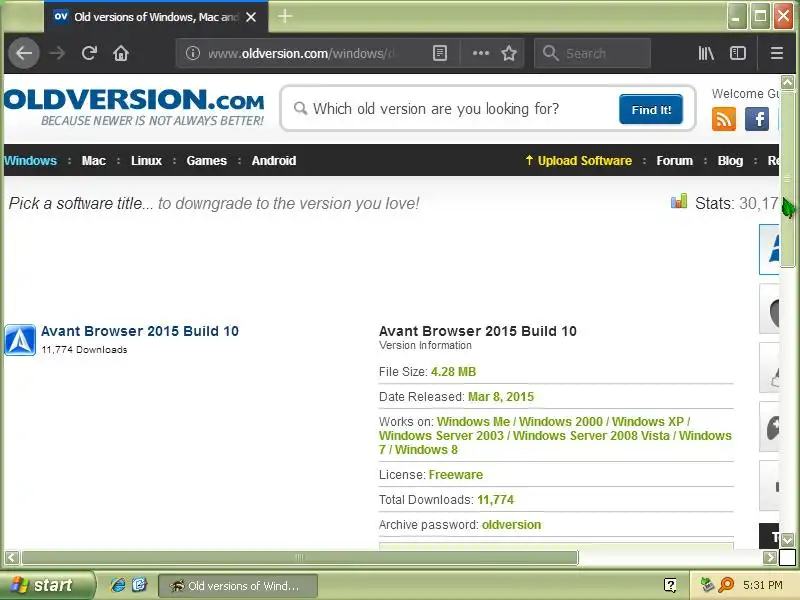Open the RSS feed icon
The width and height of the screenshot is (800, 600).
(723, 119)
